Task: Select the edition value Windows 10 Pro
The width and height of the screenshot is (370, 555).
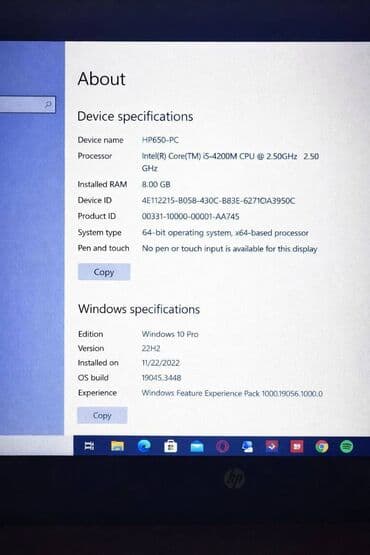Action: pos(170,334)
